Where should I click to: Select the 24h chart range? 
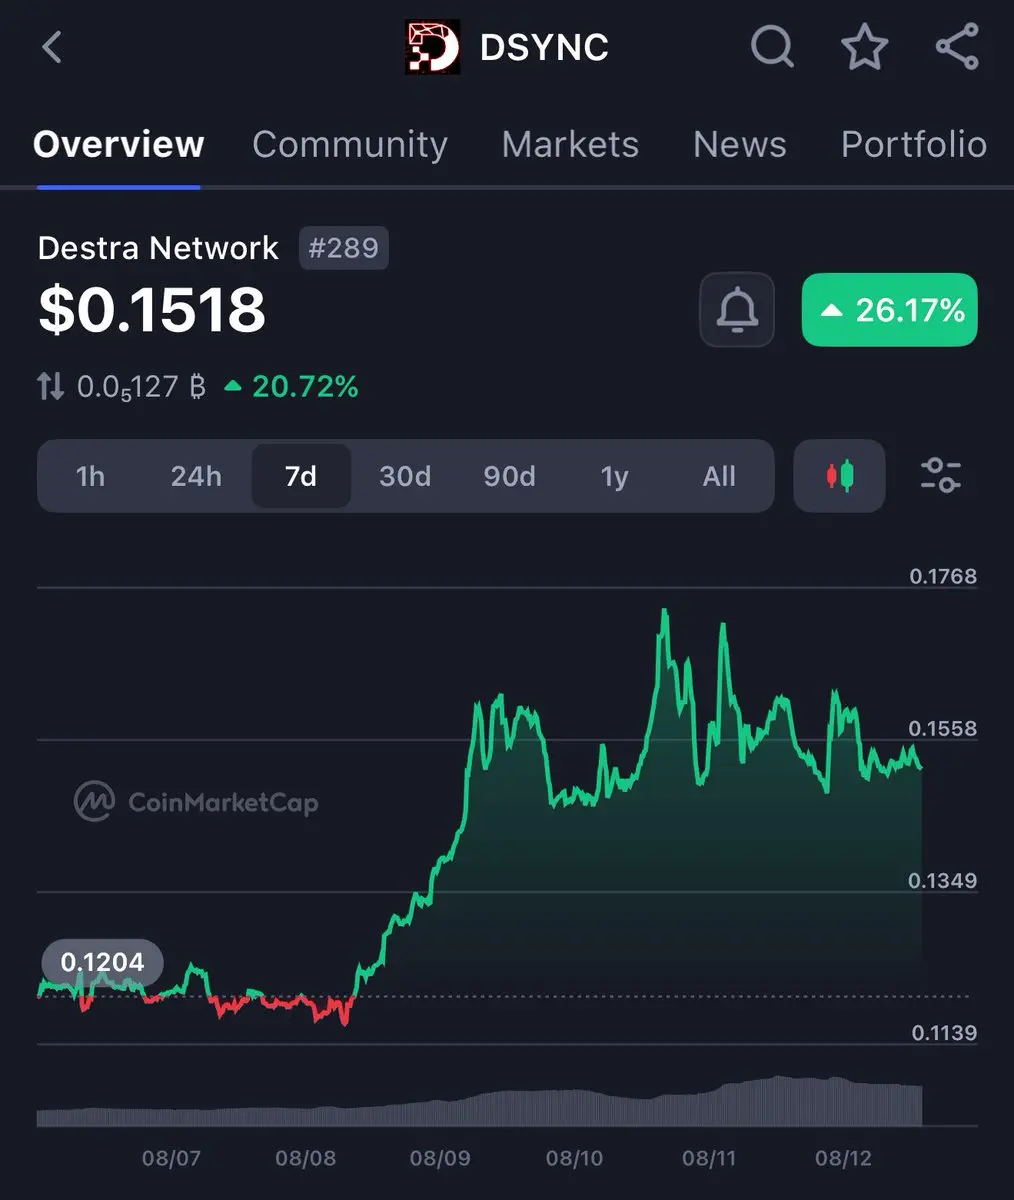196,476
